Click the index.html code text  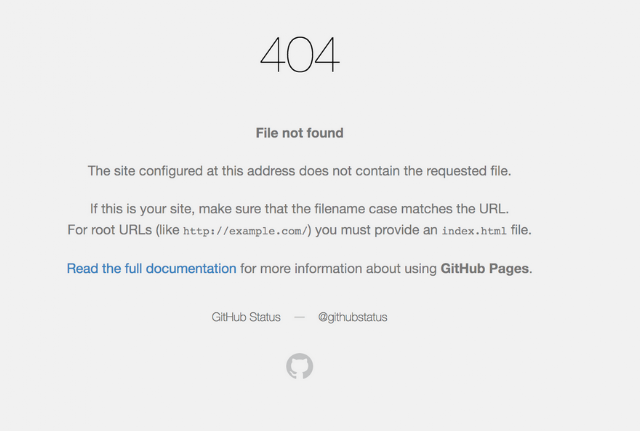[x=474, y=231]
